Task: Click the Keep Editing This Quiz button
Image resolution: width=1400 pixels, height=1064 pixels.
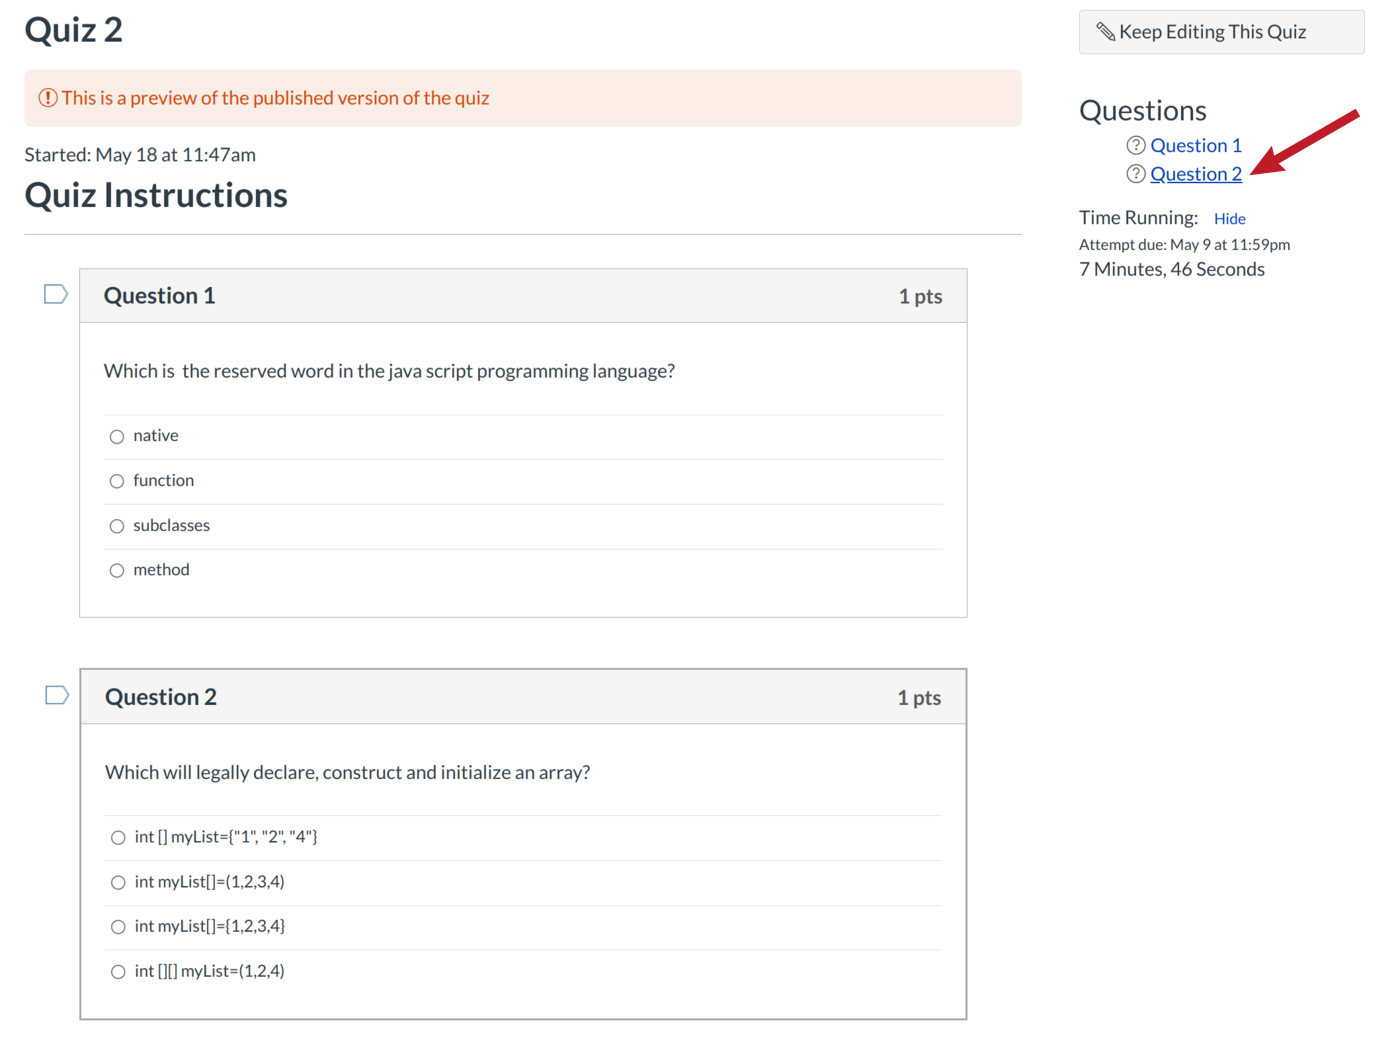Action: point(1221,31)
